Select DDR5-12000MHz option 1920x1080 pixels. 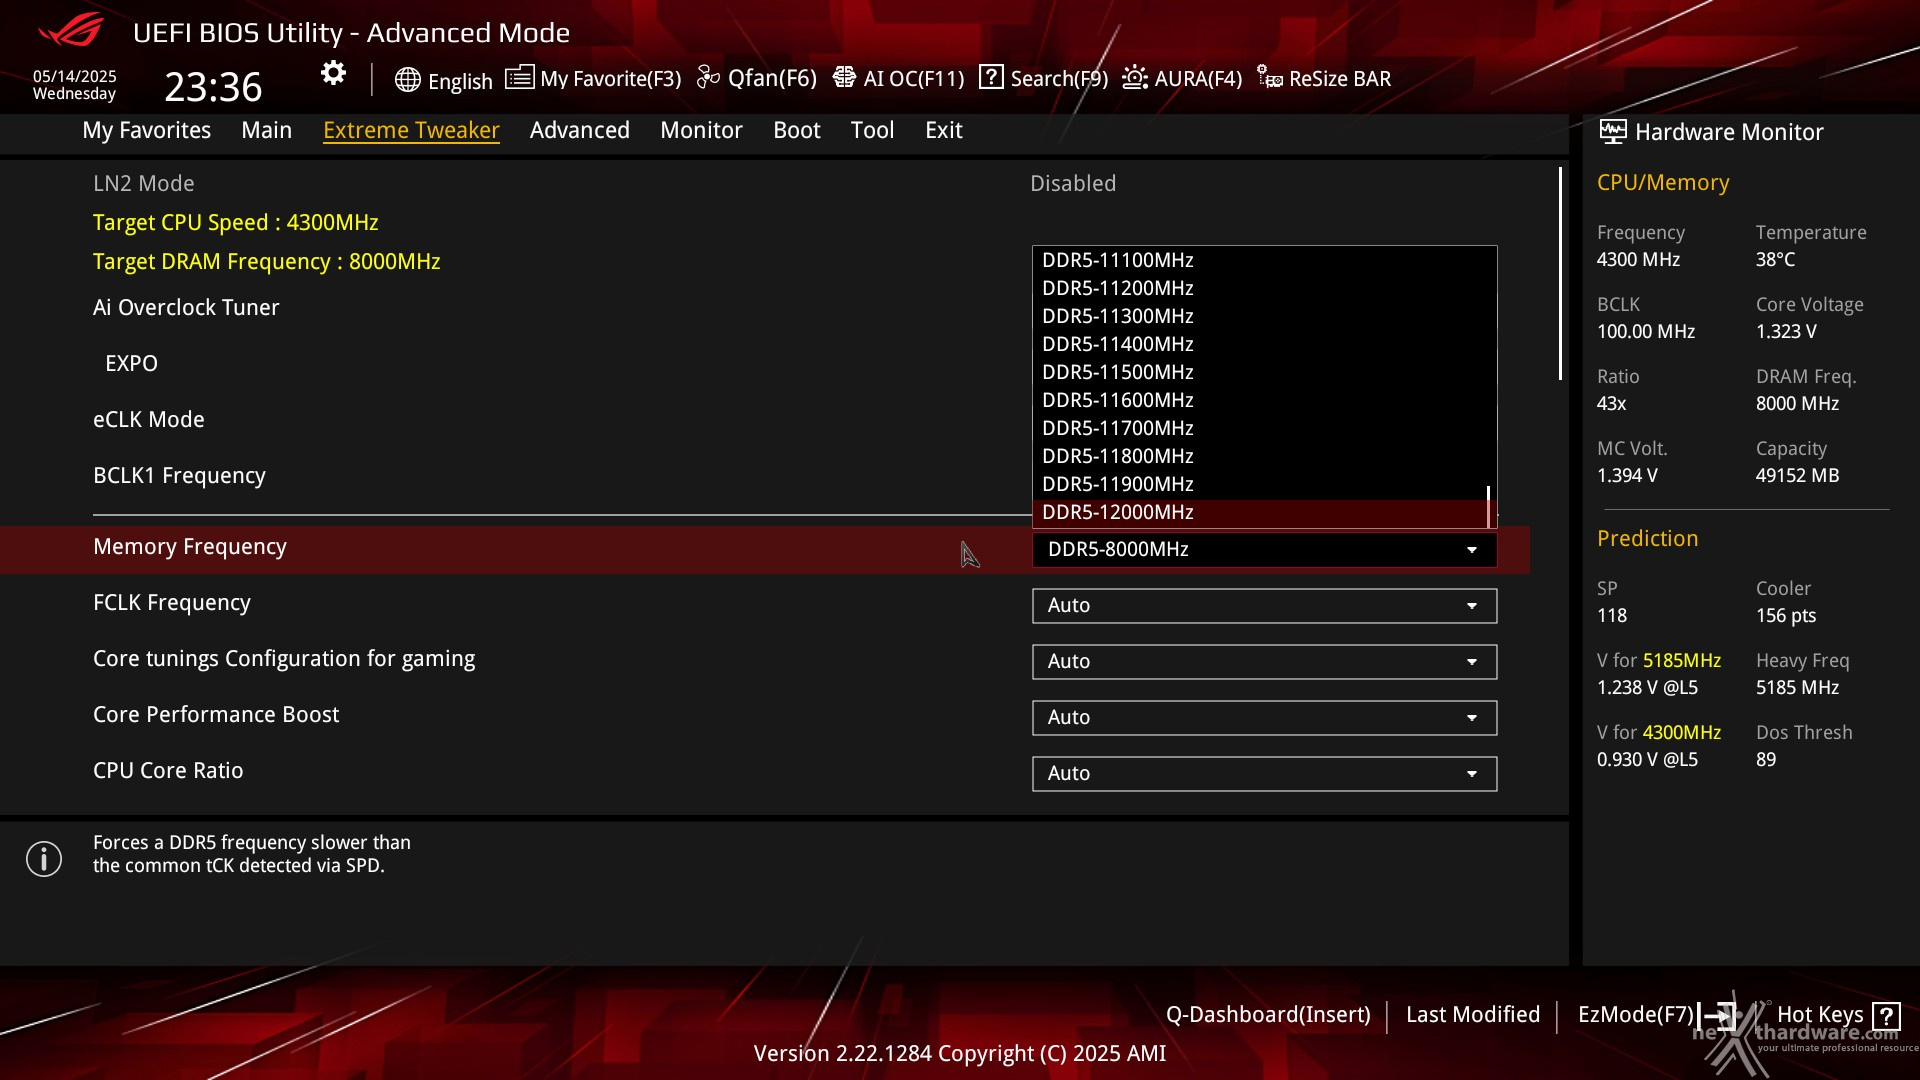tap(1260, 512)
